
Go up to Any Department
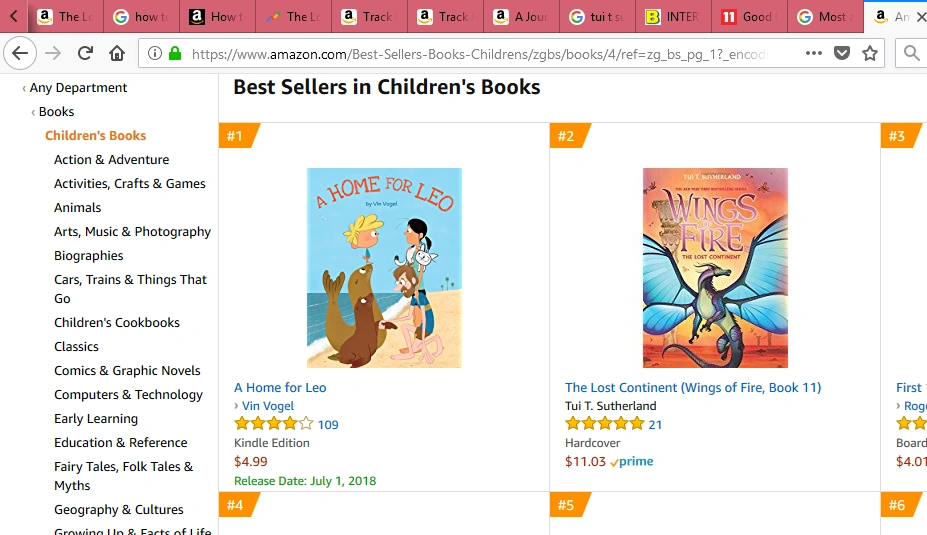78,88
